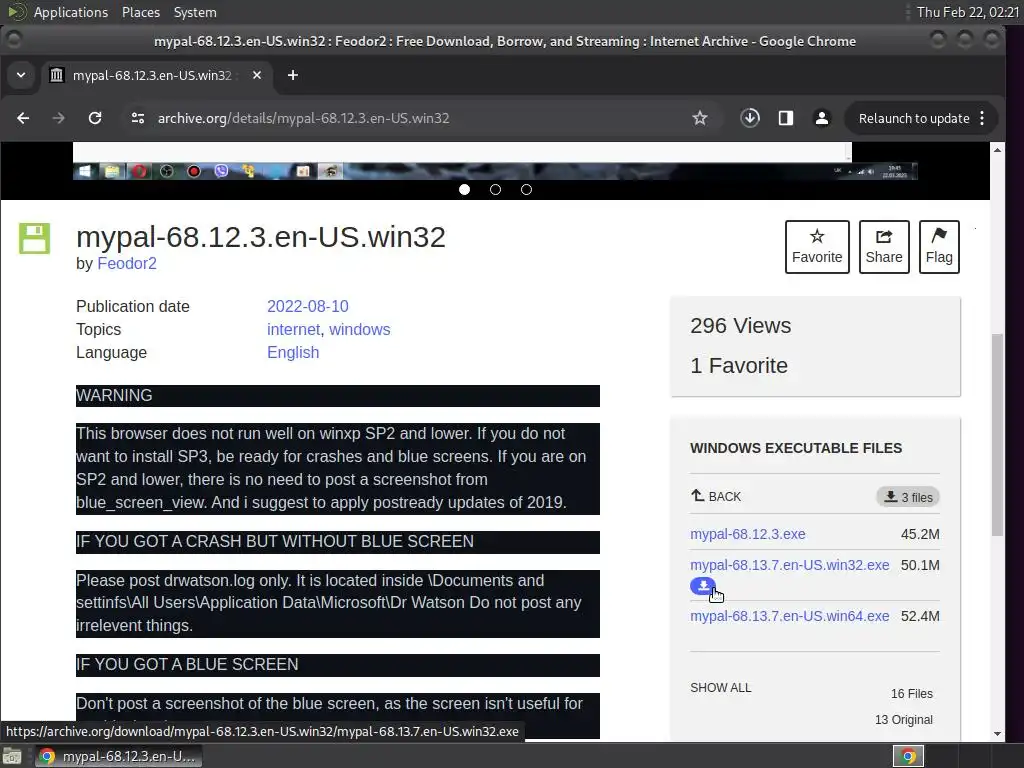Image resolution: width=1024 pixels, height=768 pixels.
Task: Open the windows topic link
Action: click(x=360, y=329)
